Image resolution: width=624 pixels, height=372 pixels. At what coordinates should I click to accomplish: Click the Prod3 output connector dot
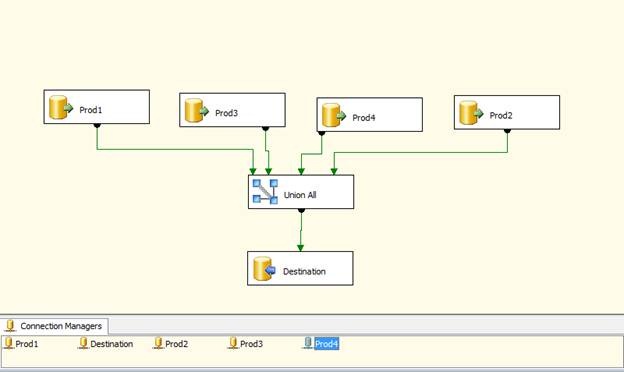(x=265, y=129)
